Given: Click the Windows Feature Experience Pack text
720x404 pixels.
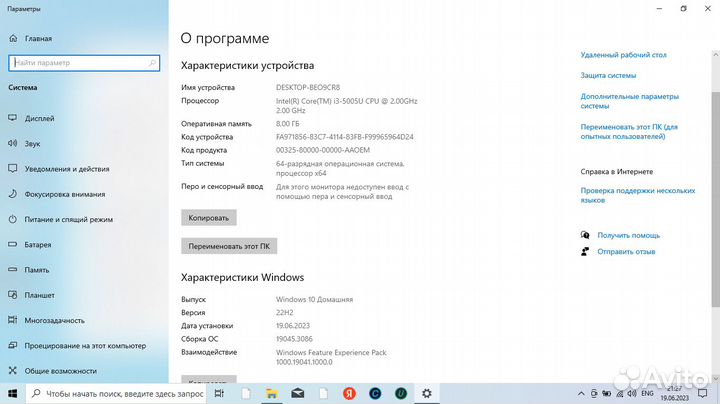Looking at the screenshot, I should [x=331, y=357].
